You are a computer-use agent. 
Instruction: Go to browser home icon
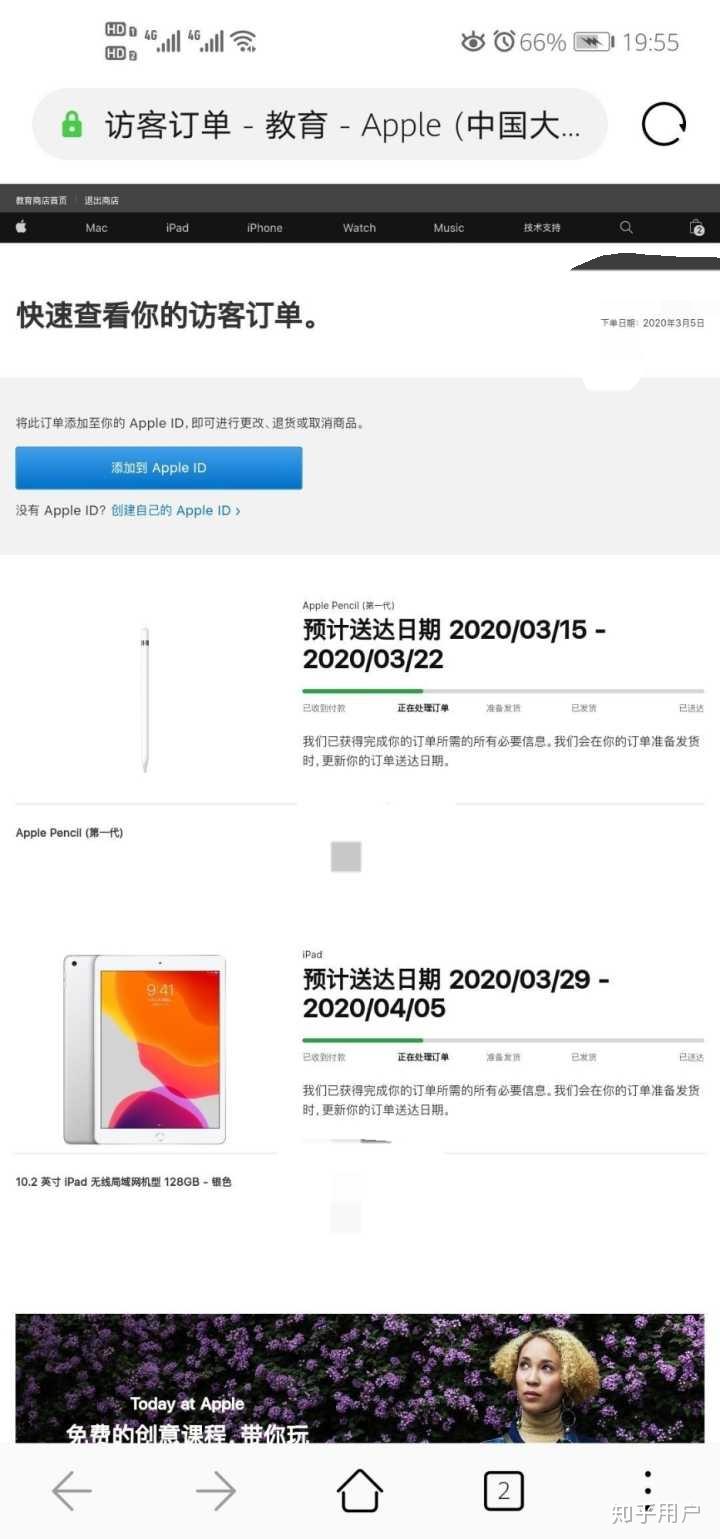pos(360,1491)
